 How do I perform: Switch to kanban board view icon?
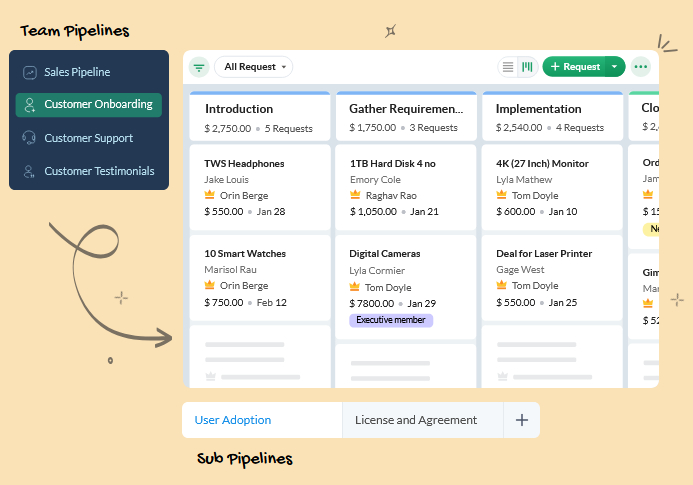[x=527, y=67]
